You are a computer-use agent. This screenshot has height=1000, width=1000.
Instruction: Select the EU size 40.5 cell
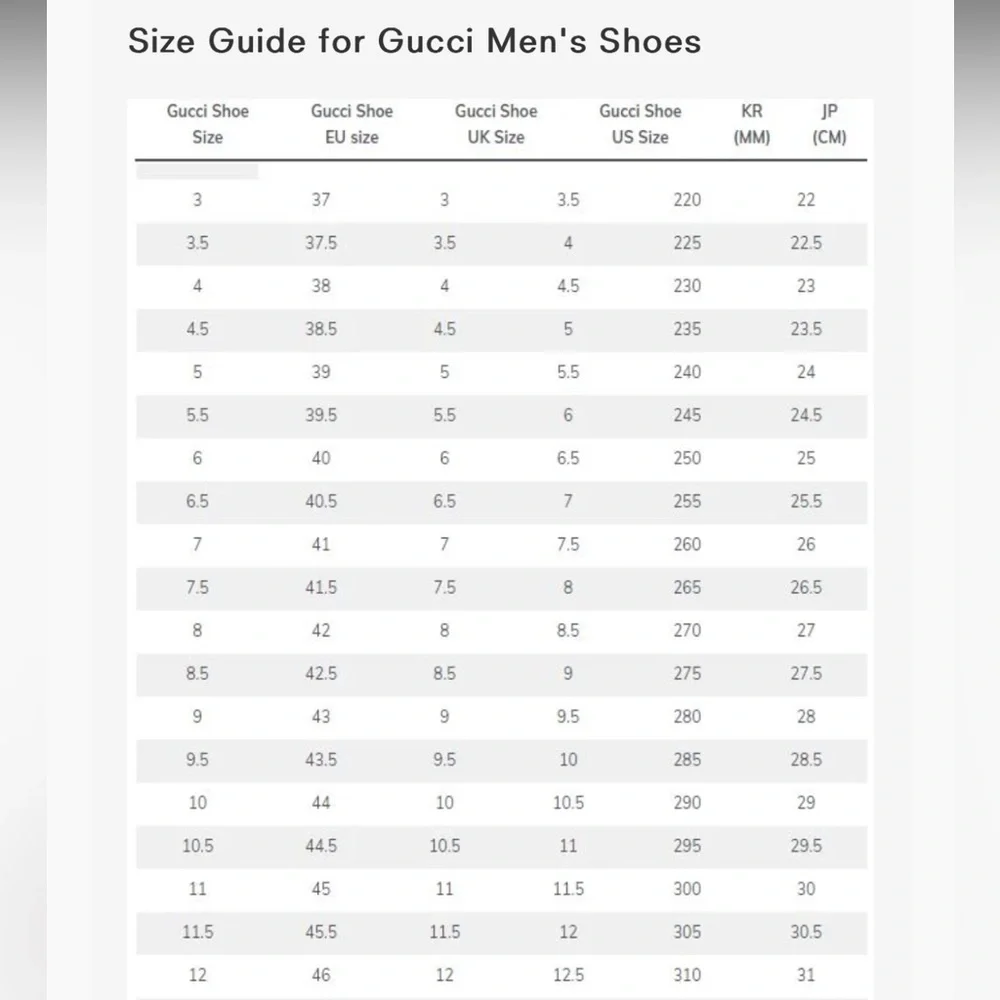(x=321, y=501)
